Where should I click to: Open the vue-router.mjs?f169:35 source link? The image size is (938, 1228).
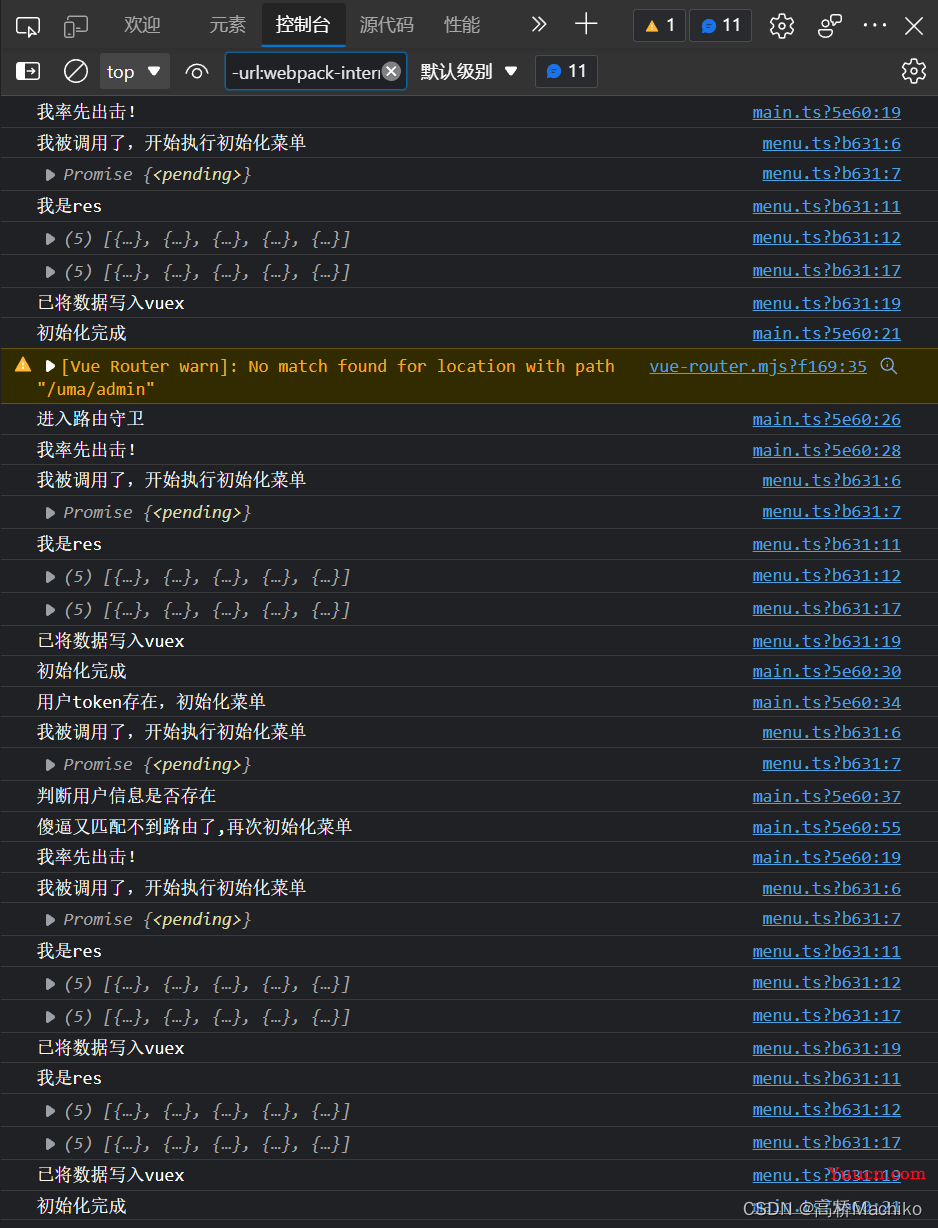[x=758, y=366]
